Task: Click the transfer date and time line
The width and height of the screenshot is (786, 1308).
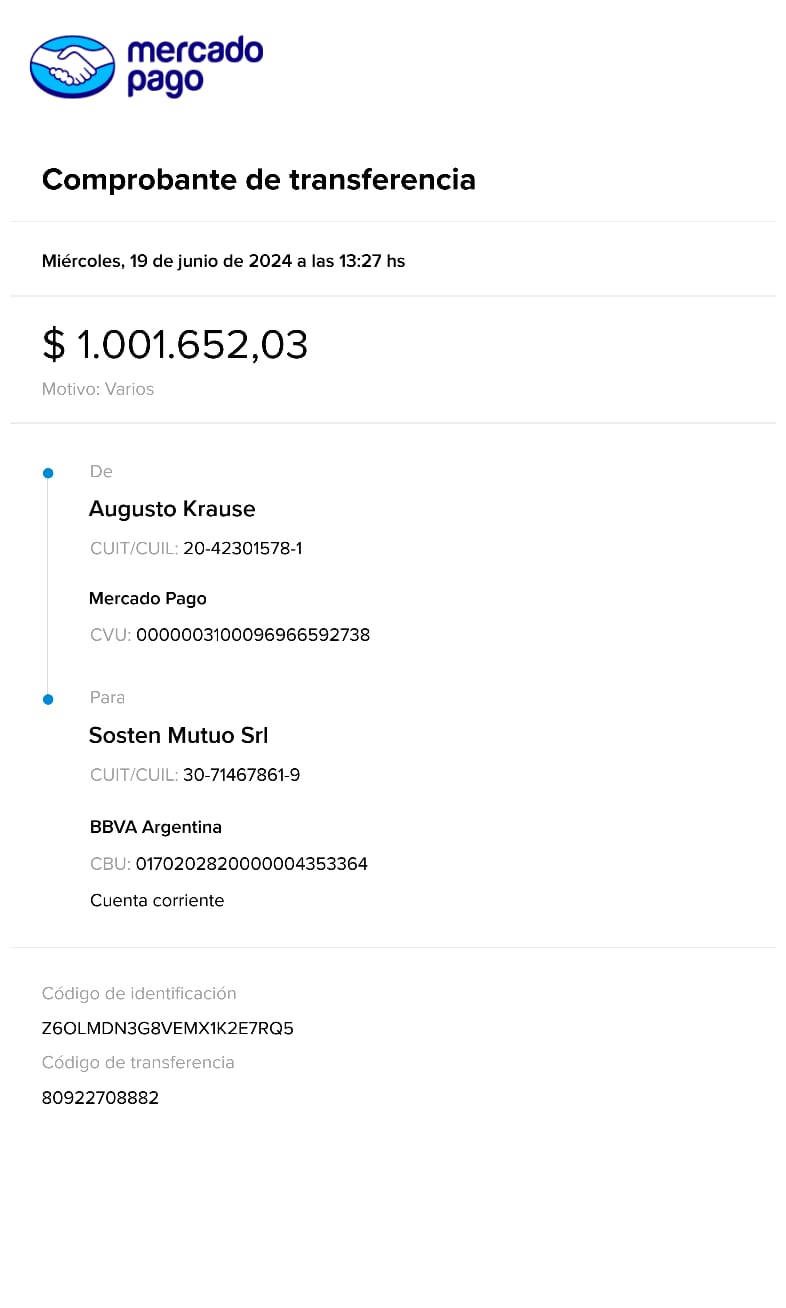Action: click(223, 261)
